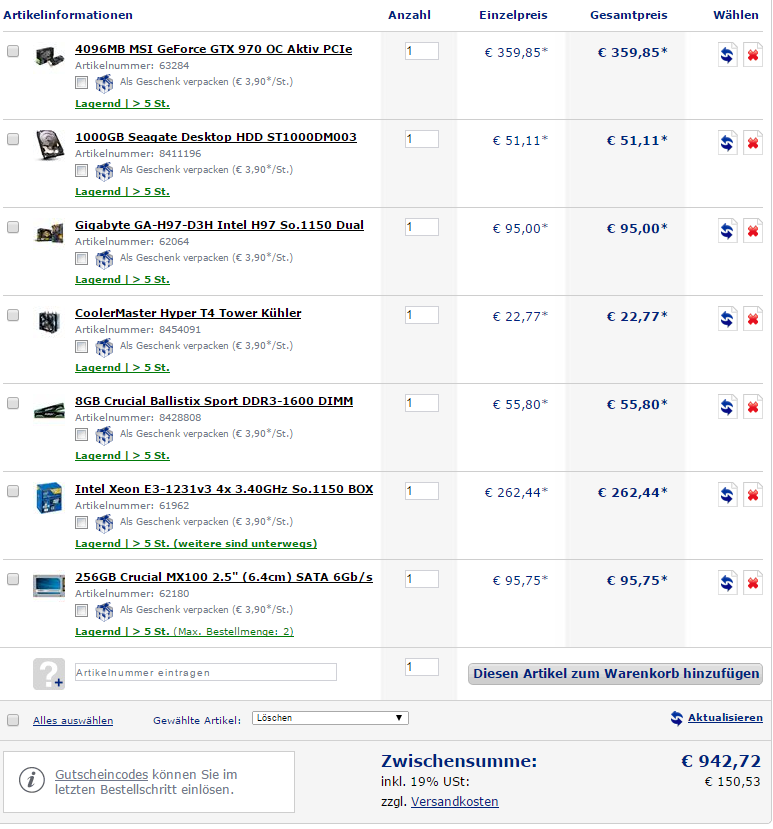Image resolution: width=773 pixels, height=829 pixels.
Task: Remove the MSI GeForce GTX 970 with its red X
Action: 752,54
